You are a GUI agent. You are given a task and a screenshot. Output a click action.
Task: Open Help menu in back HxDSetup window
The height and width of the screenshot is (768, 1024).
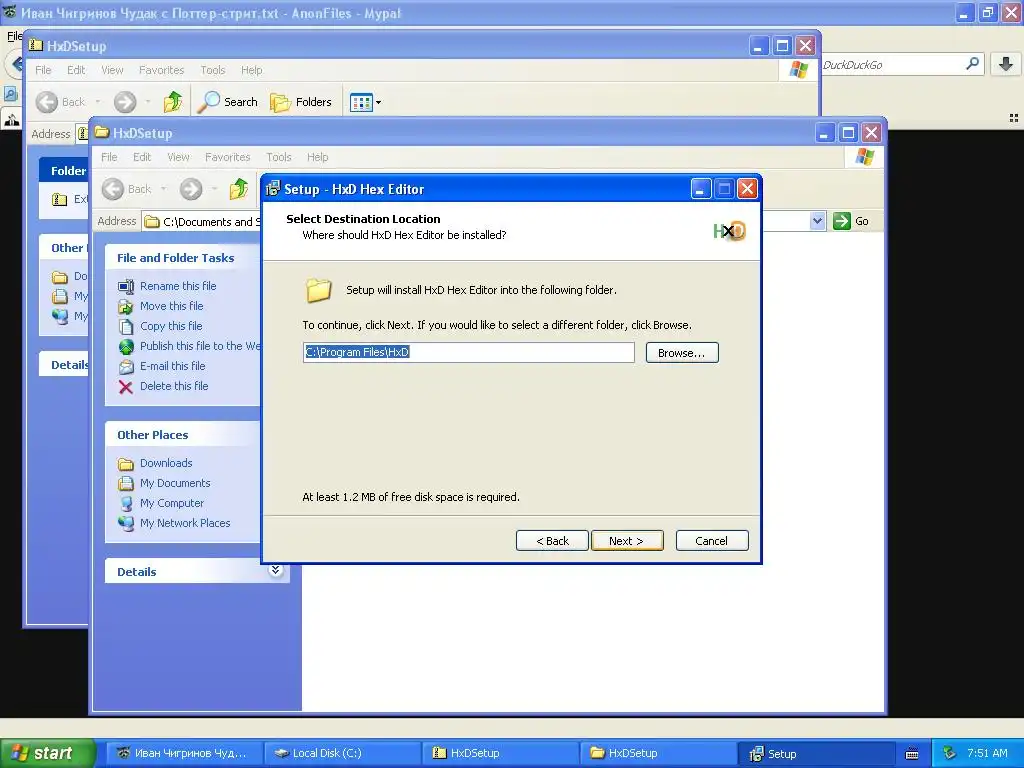(251, 70)
